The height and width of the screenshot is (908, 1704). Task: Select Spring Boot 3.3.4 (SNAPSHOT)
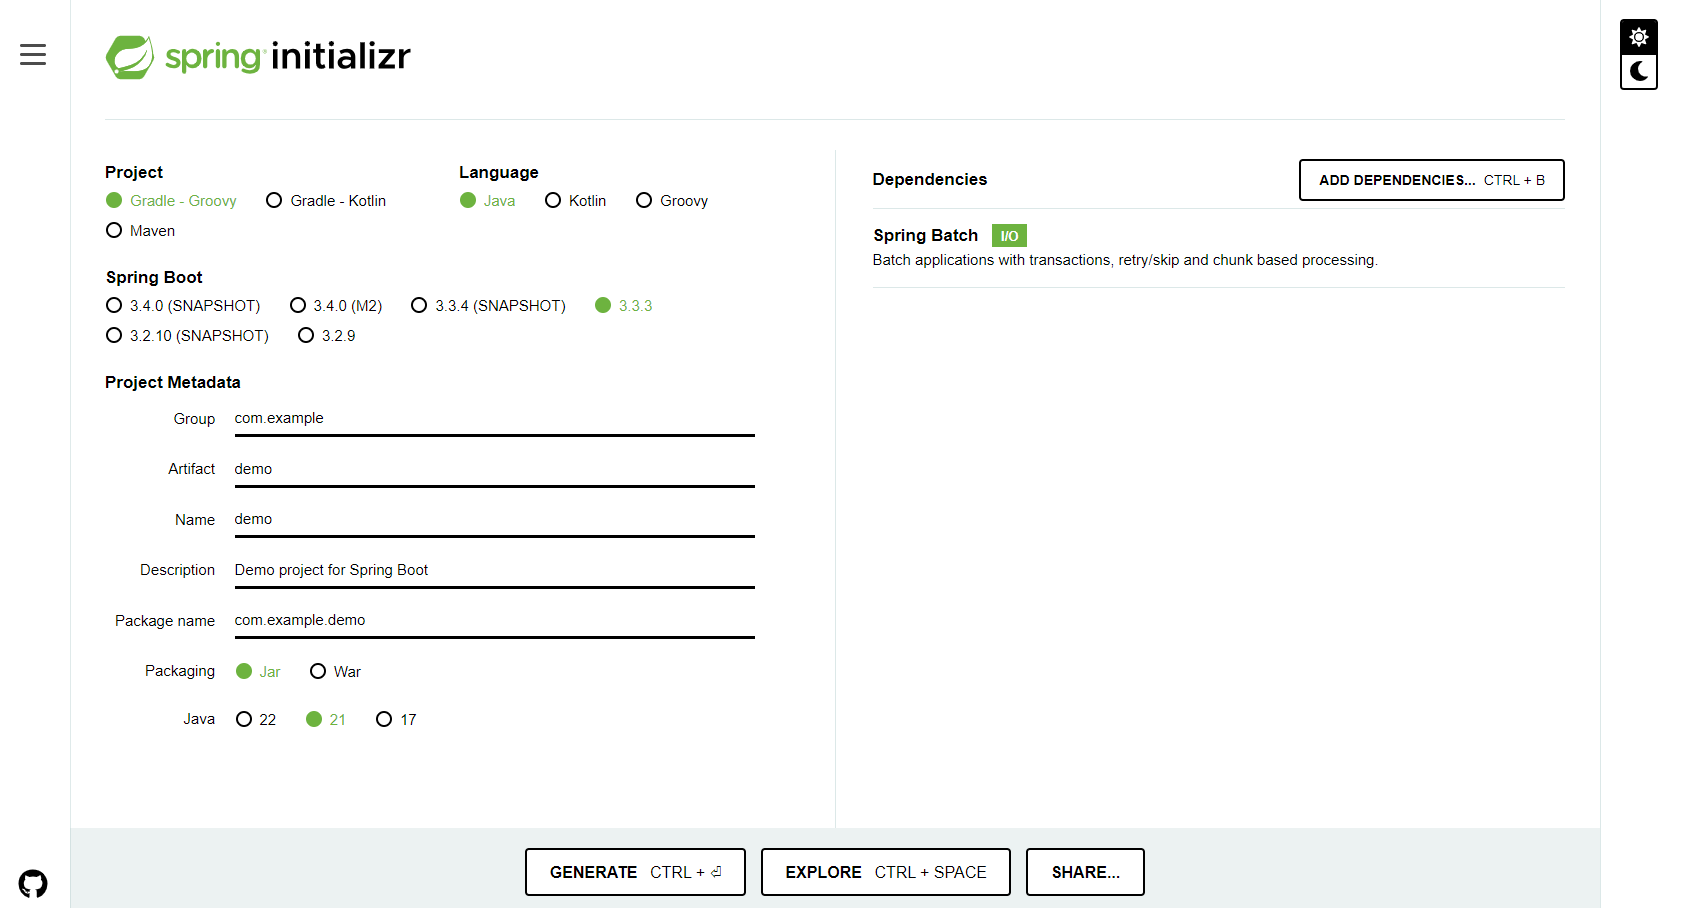coord(489,306)
